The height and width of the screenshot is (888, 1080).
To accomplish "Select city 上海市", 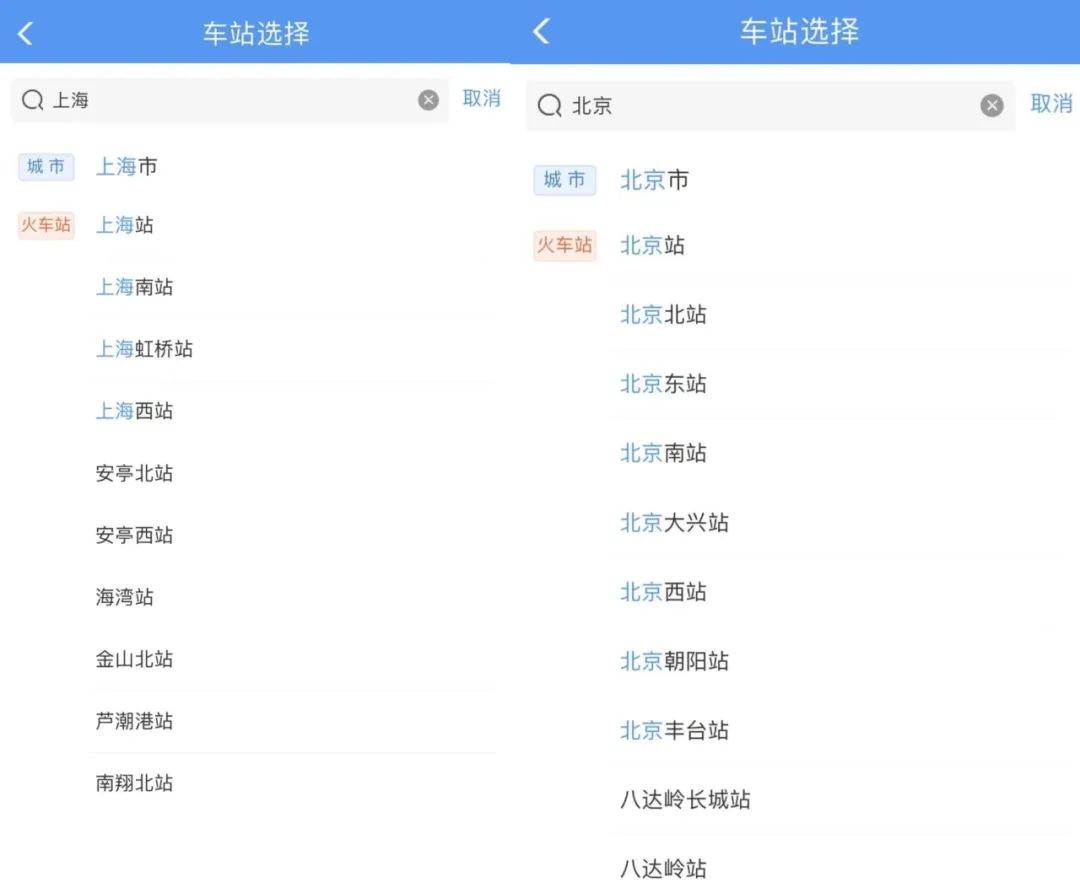I will point(127,166).
